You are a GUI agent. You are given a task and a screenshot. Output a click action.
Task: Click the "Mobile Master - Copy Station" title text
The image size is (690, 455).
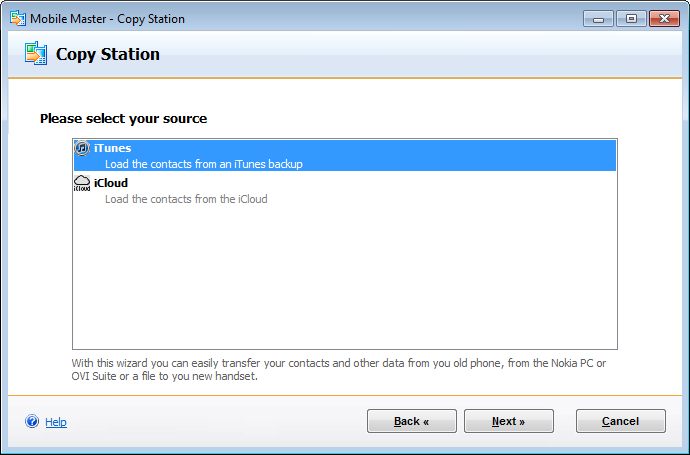coord(107,19)
